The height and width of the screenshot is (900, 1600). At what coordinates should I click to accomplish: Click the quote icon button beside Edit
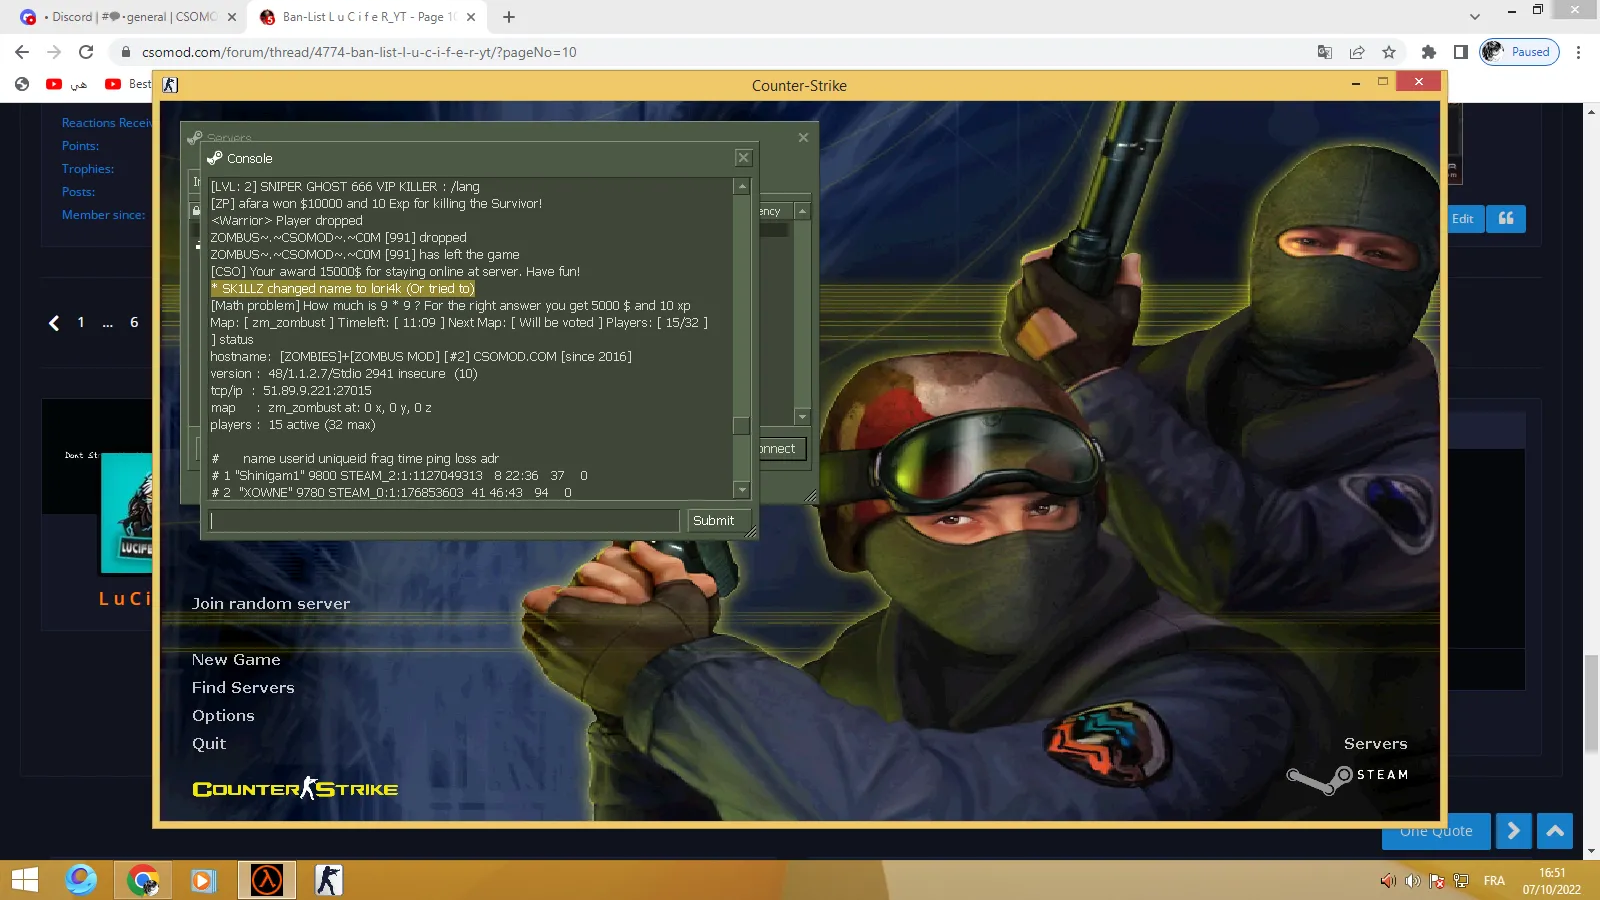pos(1506,219)
